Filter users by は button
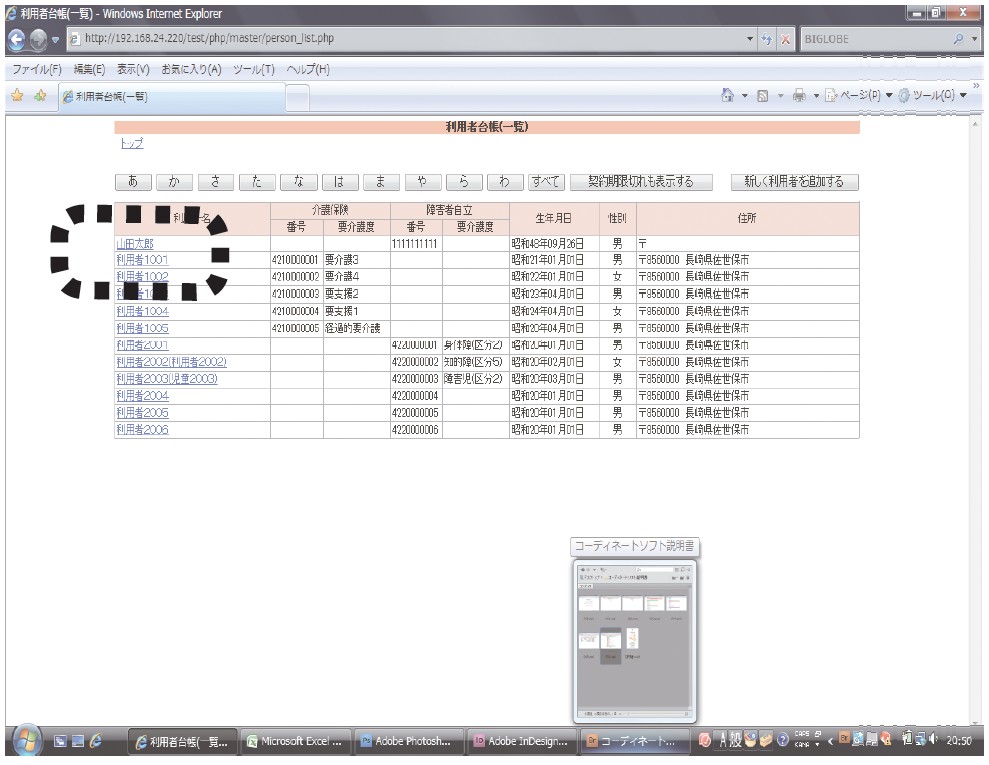Screen dimensions: 989x765 click(x=340, y=182)
